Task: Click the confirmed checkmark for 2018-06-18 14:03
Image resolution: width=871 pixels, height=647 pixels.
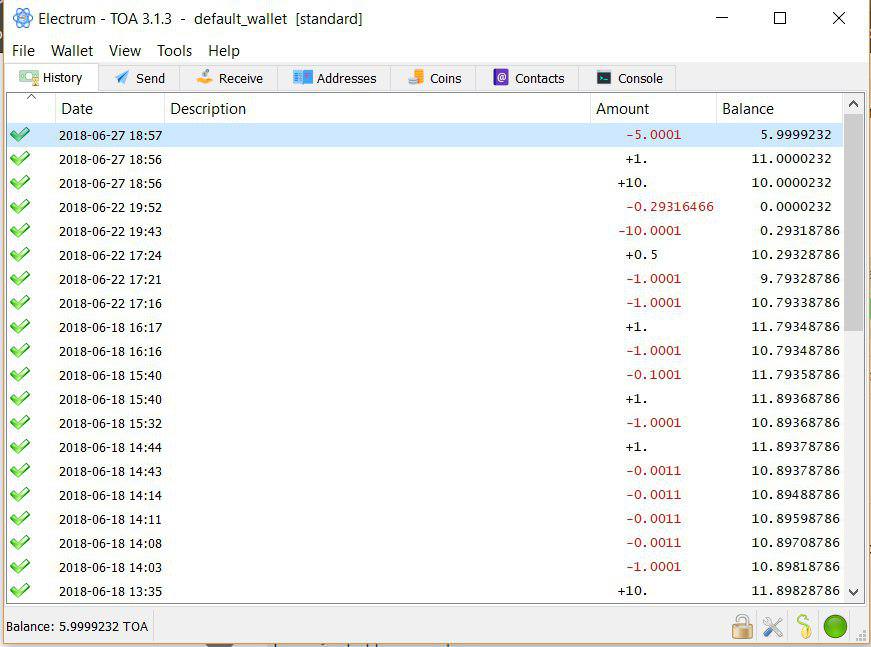Action: coord(20,566)
